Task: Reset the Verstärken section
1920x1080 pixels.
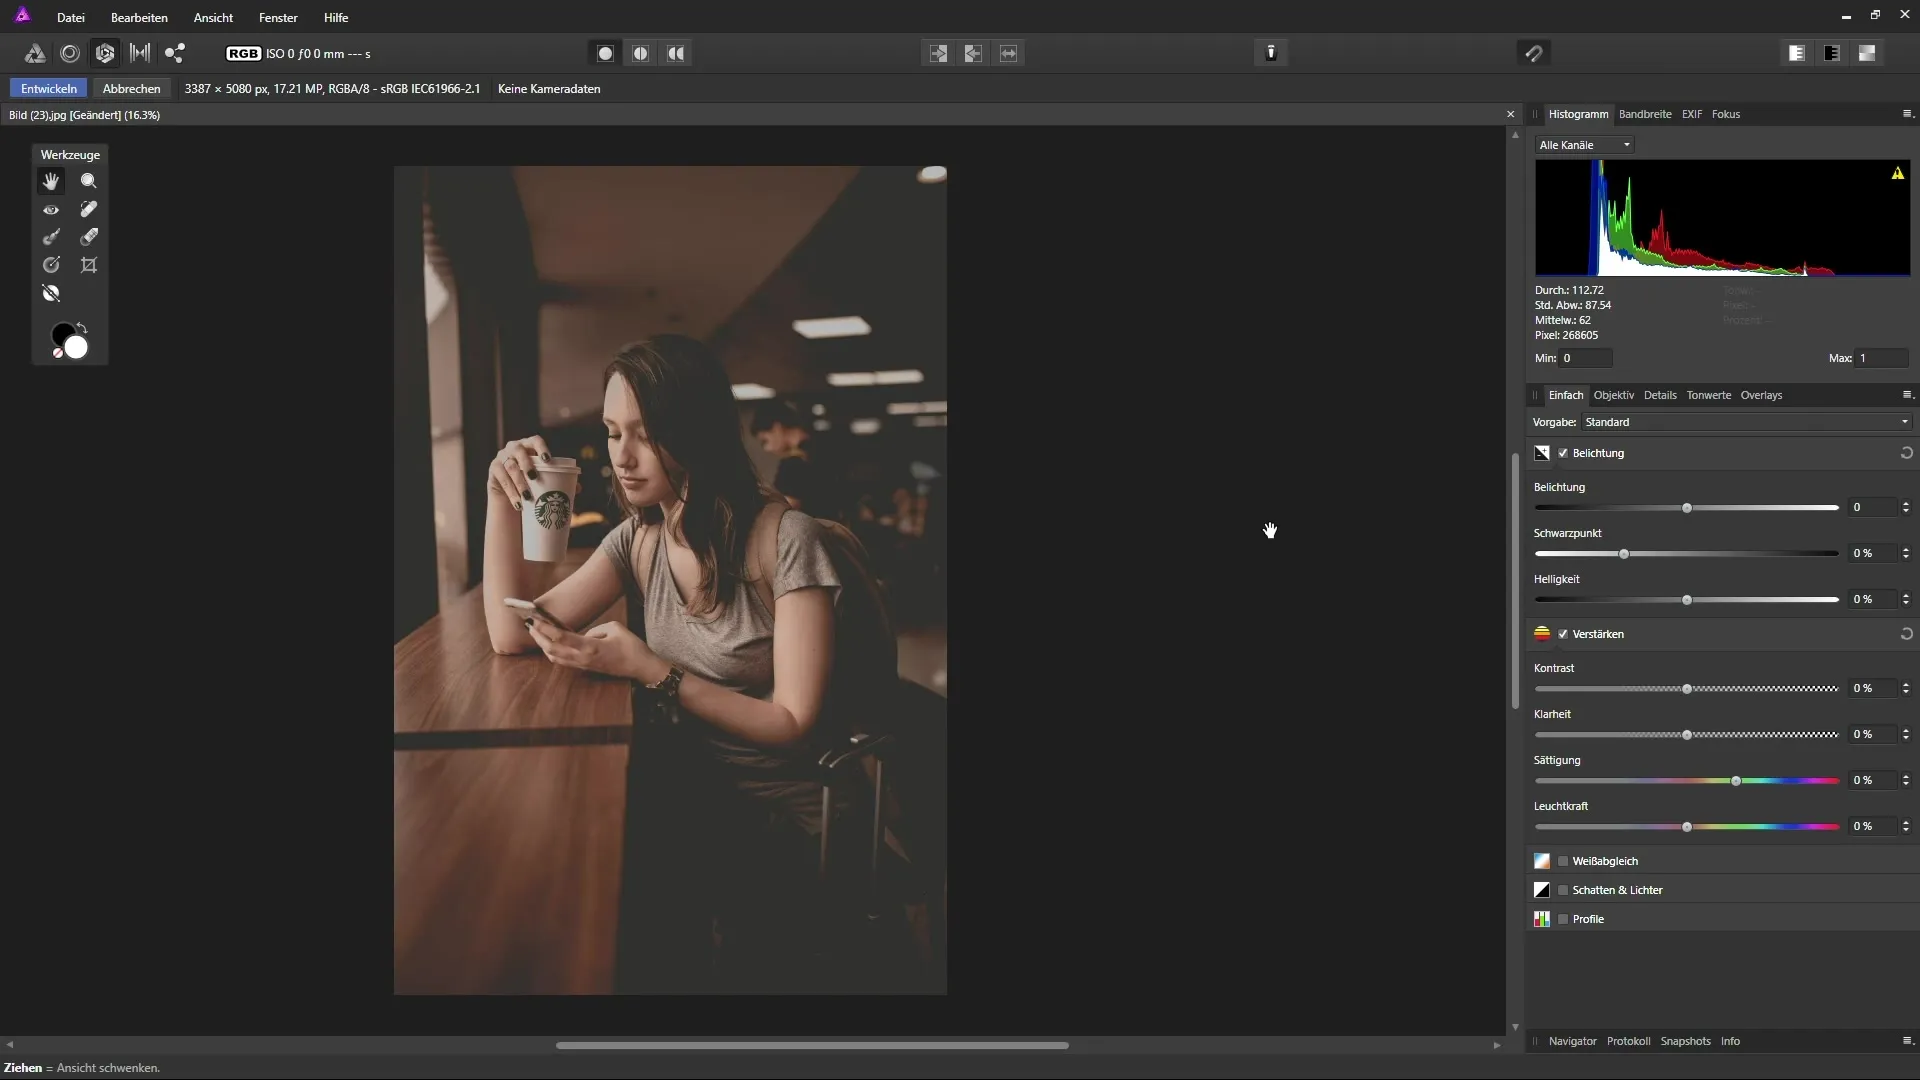Action: (x=1906, y=634)
